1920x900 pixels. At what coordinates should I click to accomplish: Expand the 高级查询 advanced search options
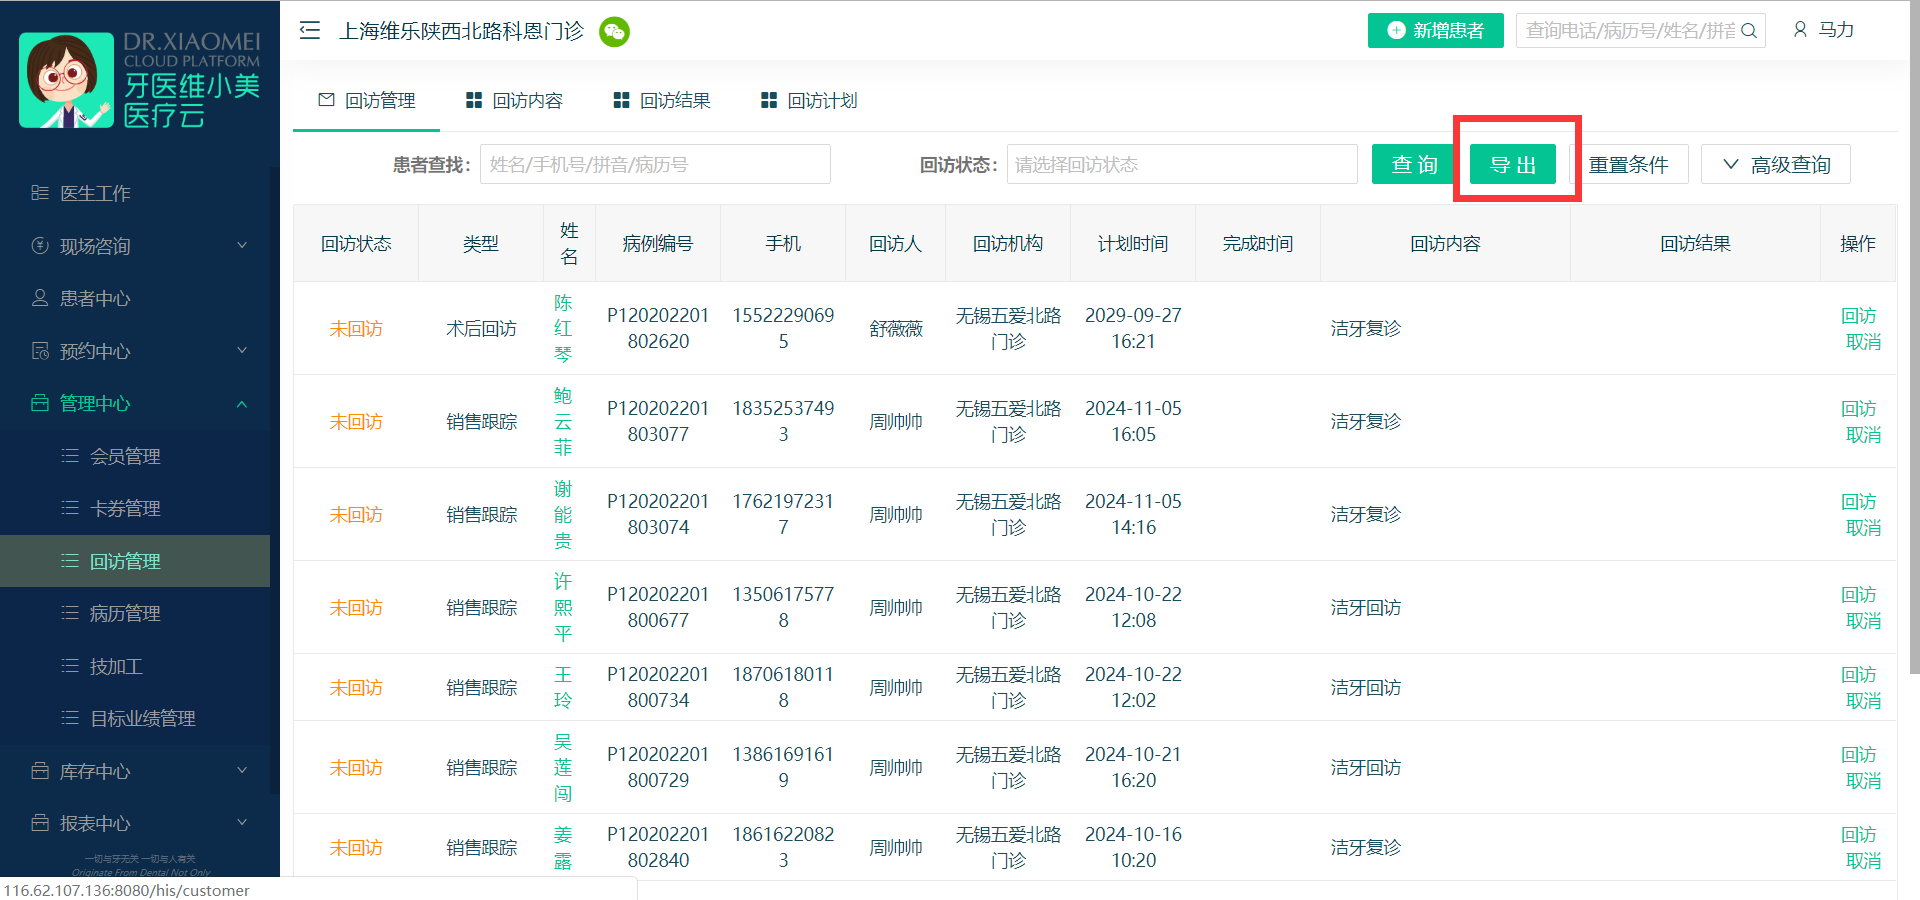coord(1775,165)
